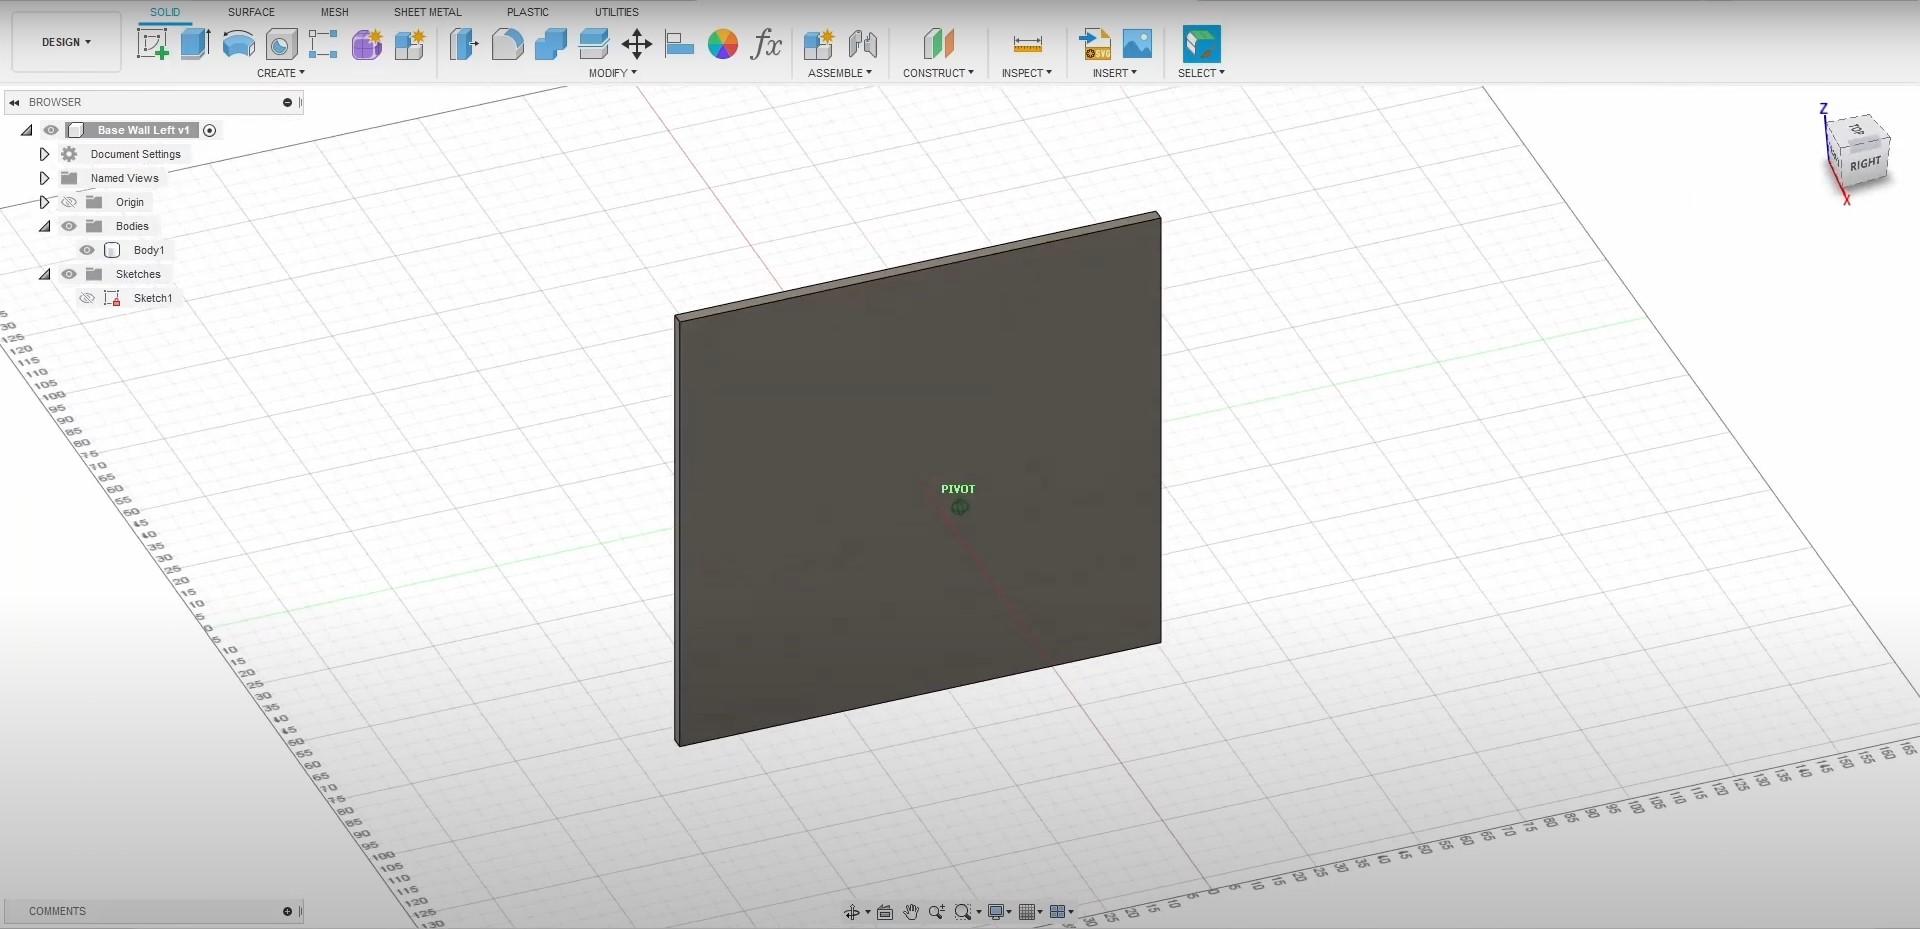Hide the Sketches folder
Viewport: 1920px width, 929px height.
pos(69,274)
